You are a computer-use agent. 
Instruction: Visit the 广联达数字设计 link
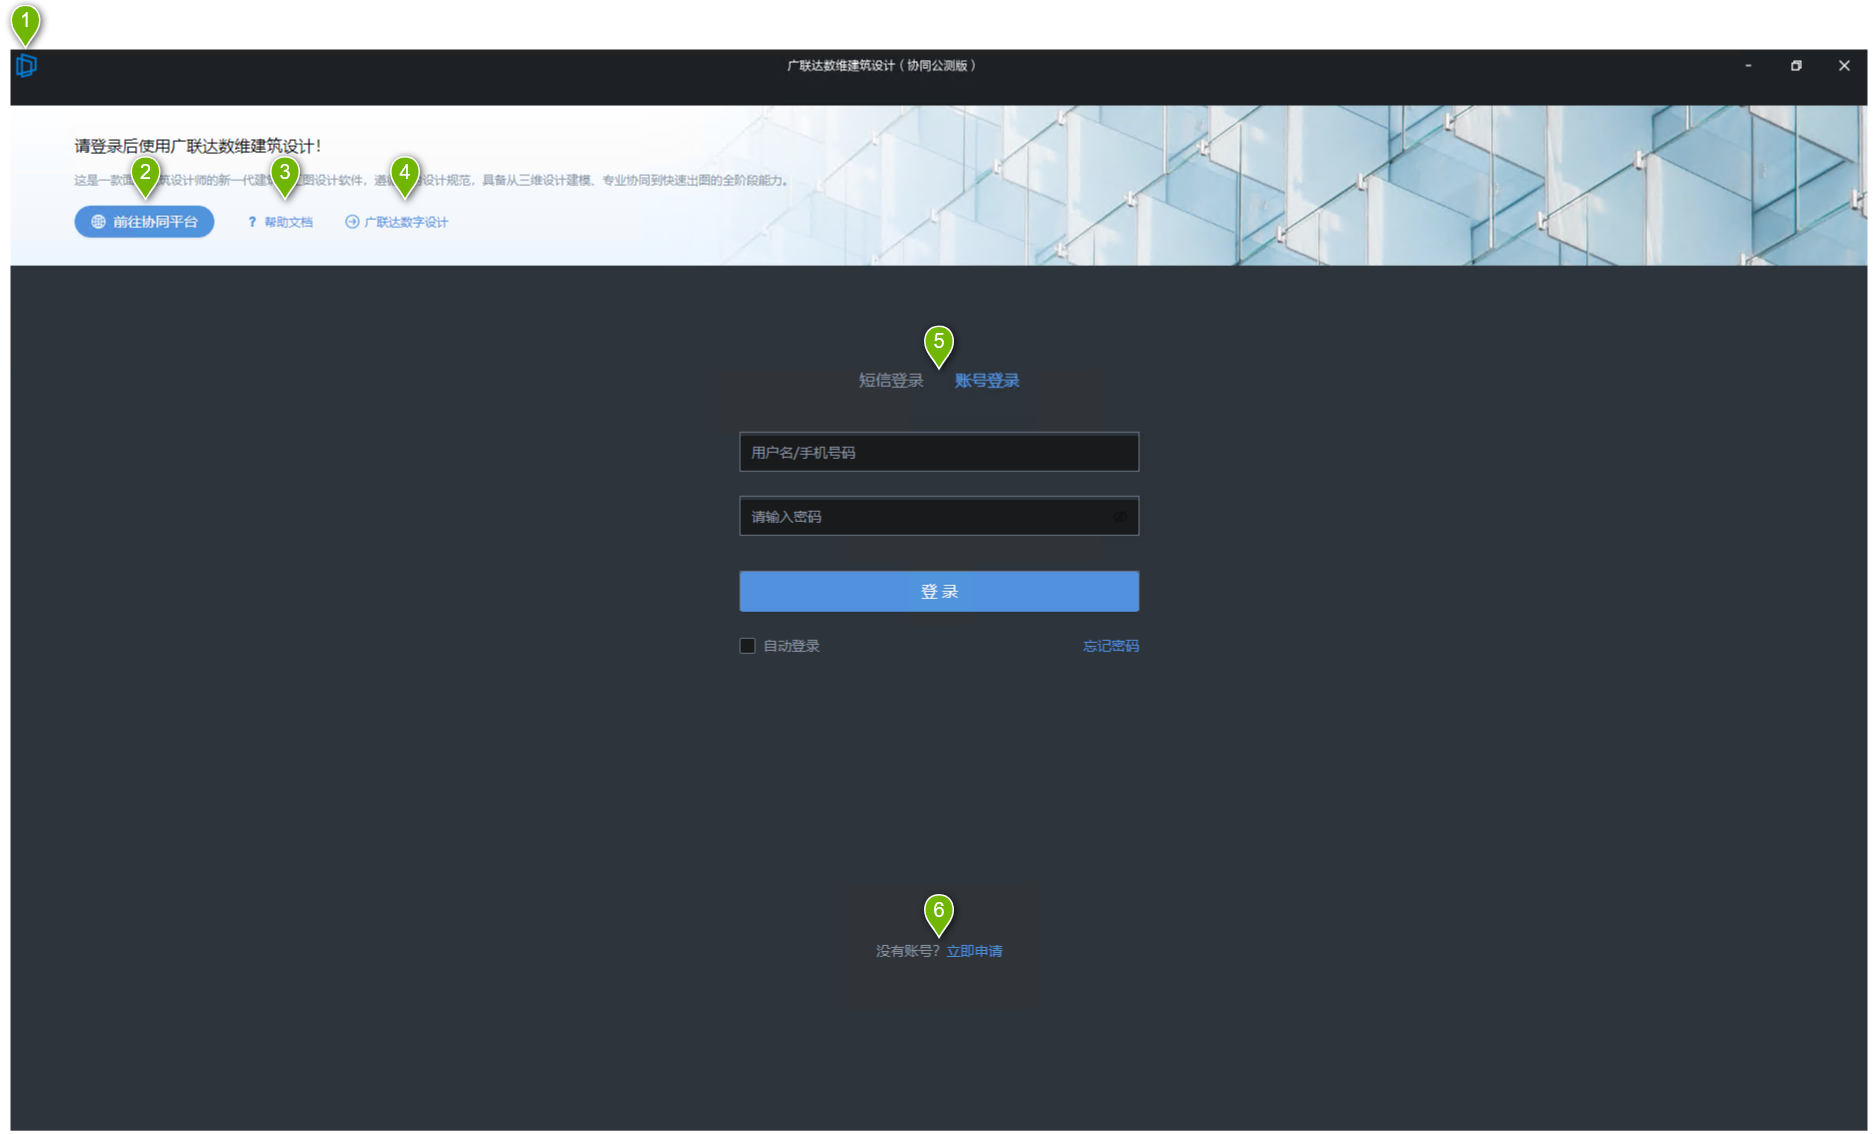point(406,222)
